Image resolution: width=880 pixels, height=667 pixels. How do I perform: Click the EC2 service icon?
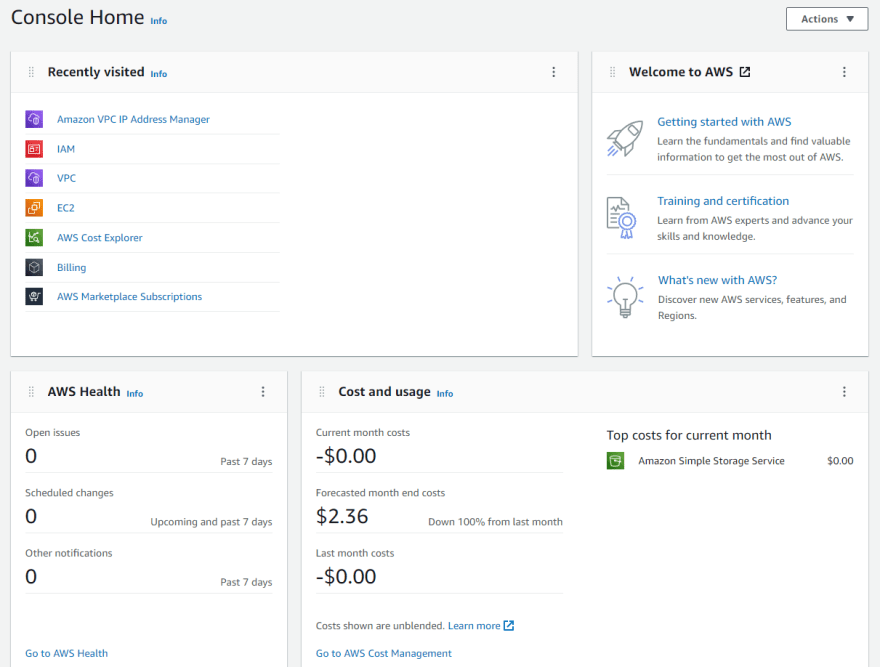pos(34,208)
